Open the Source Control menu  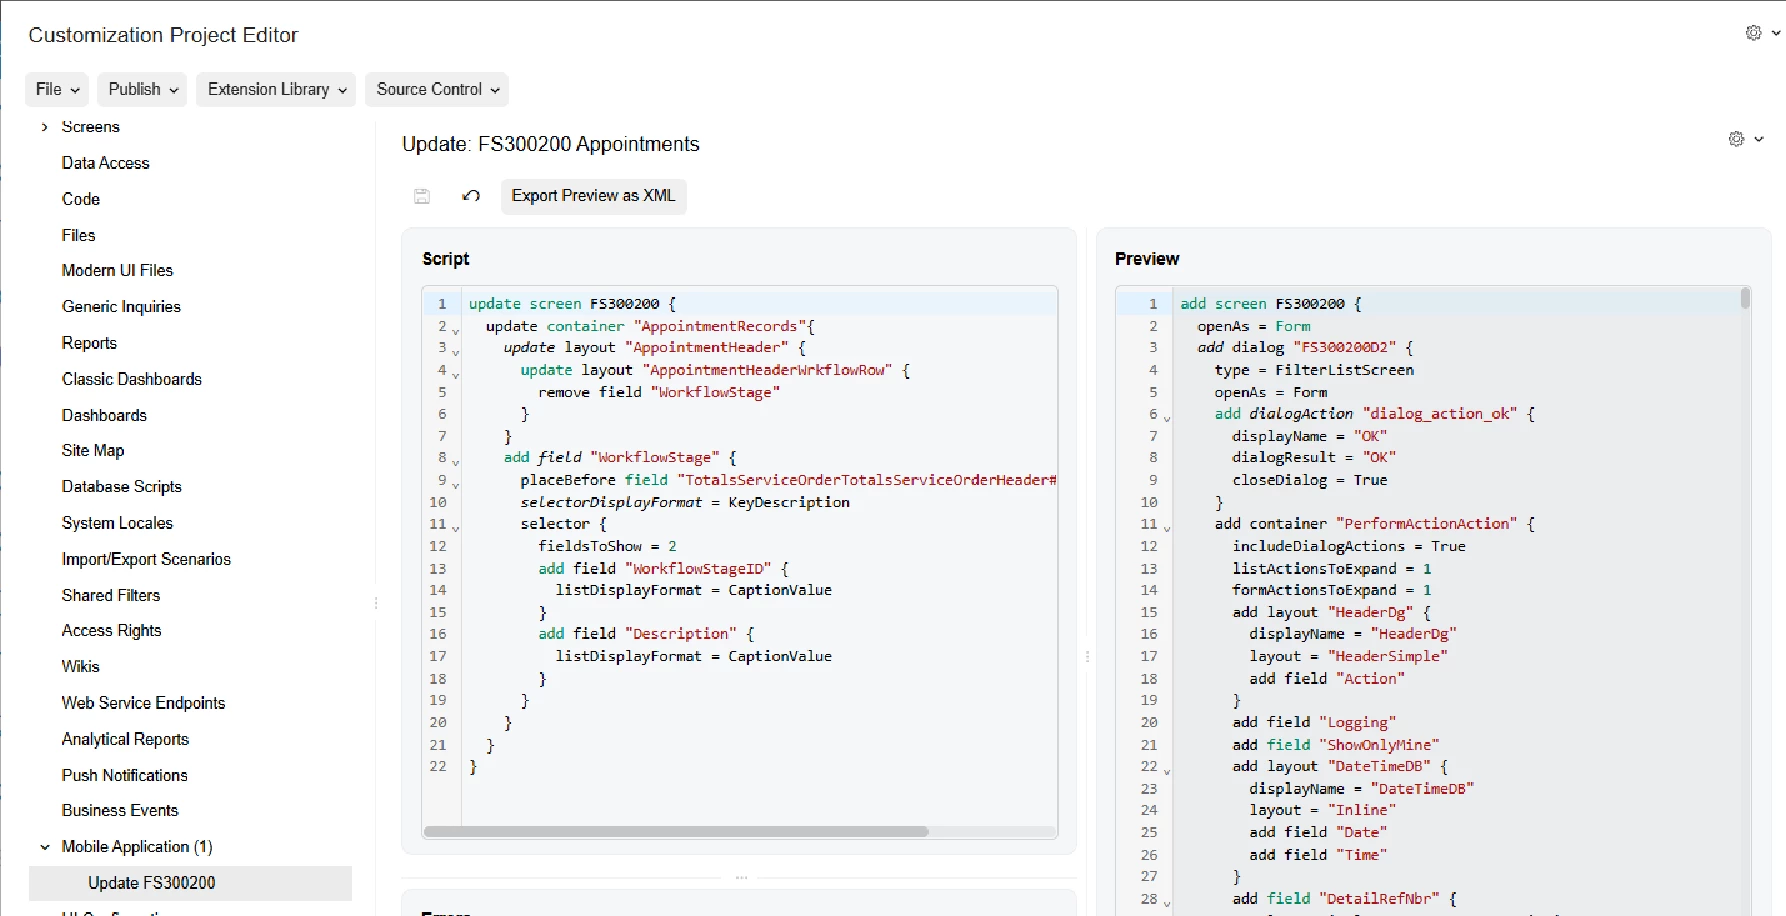click(x=437, y=89)
